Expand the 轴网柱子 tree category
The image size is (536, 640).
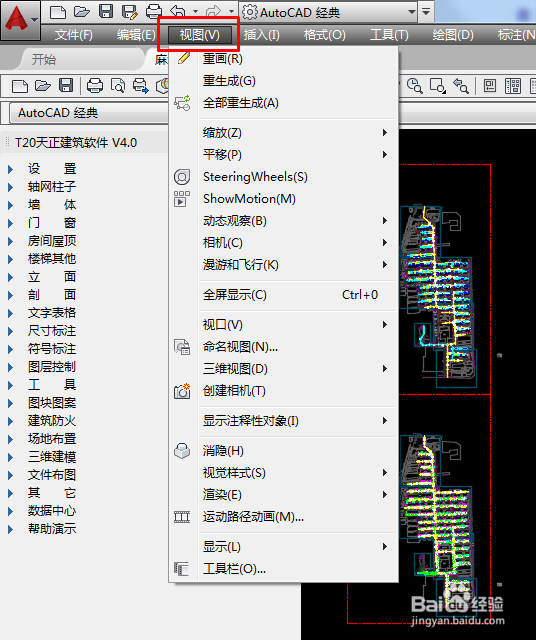click(x=11, y=187)
